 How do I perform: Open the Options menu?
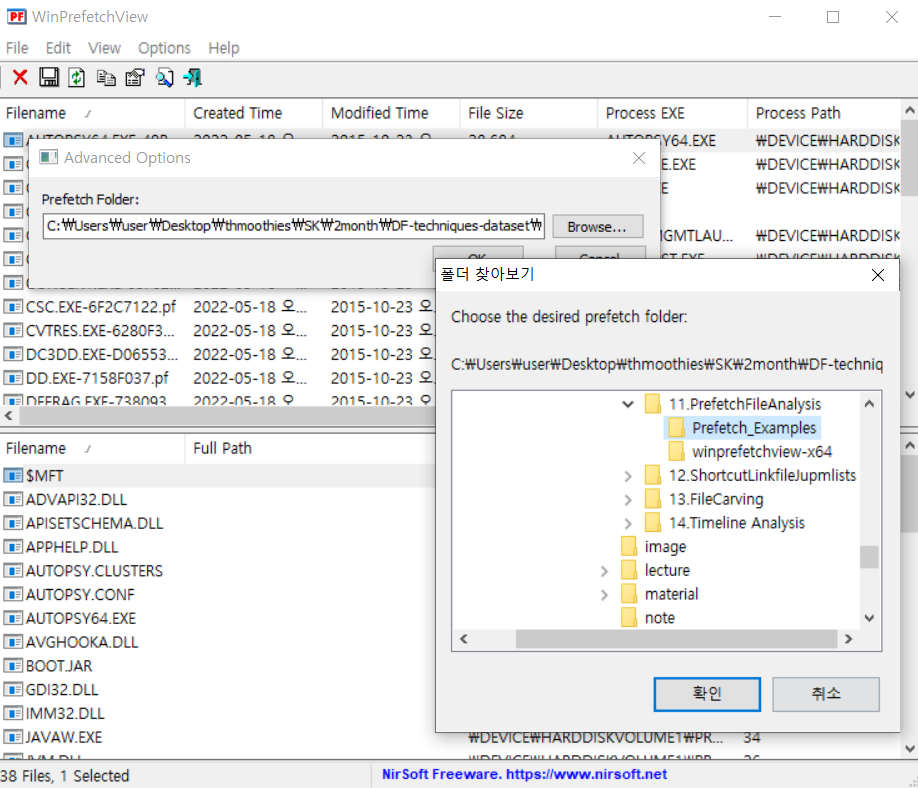tap(164, 48)
